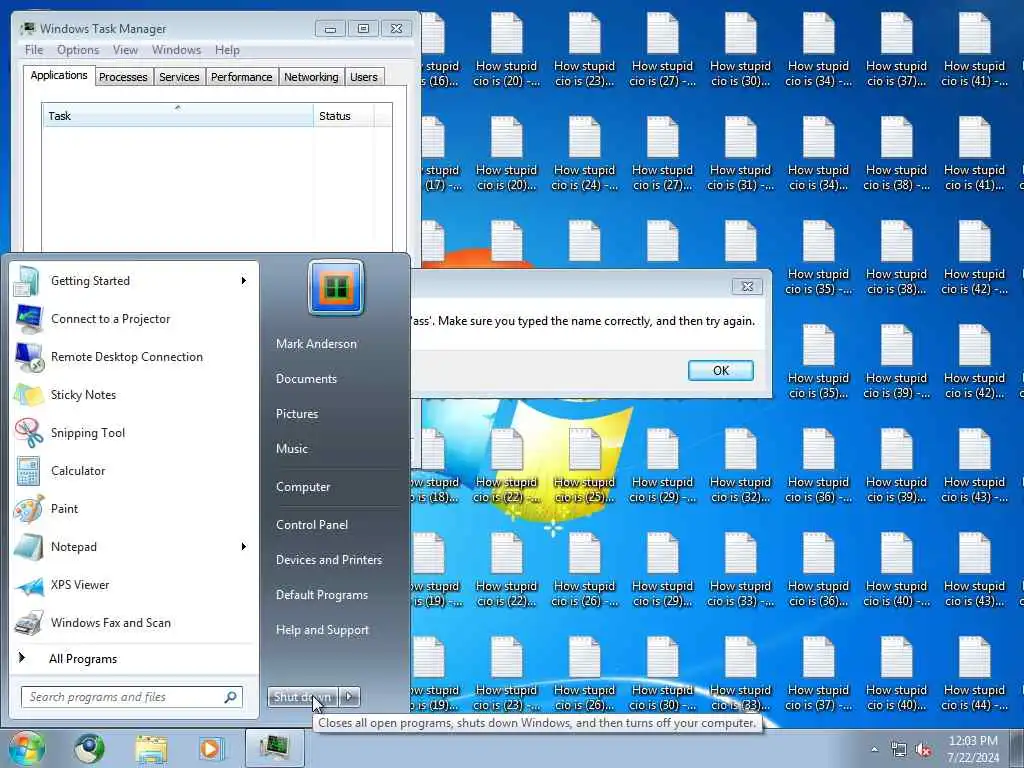Image resolution: width=1024 pixels, height=768 pixels.
Task: Switch to the Networking tab
Action: tap(311, 77)
